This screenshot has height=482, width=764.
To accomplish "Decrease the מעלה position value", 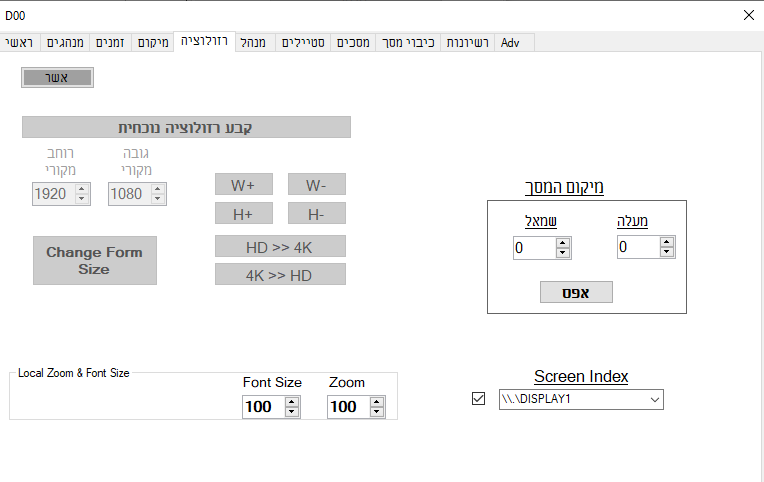I will click(x=667, y=252).
